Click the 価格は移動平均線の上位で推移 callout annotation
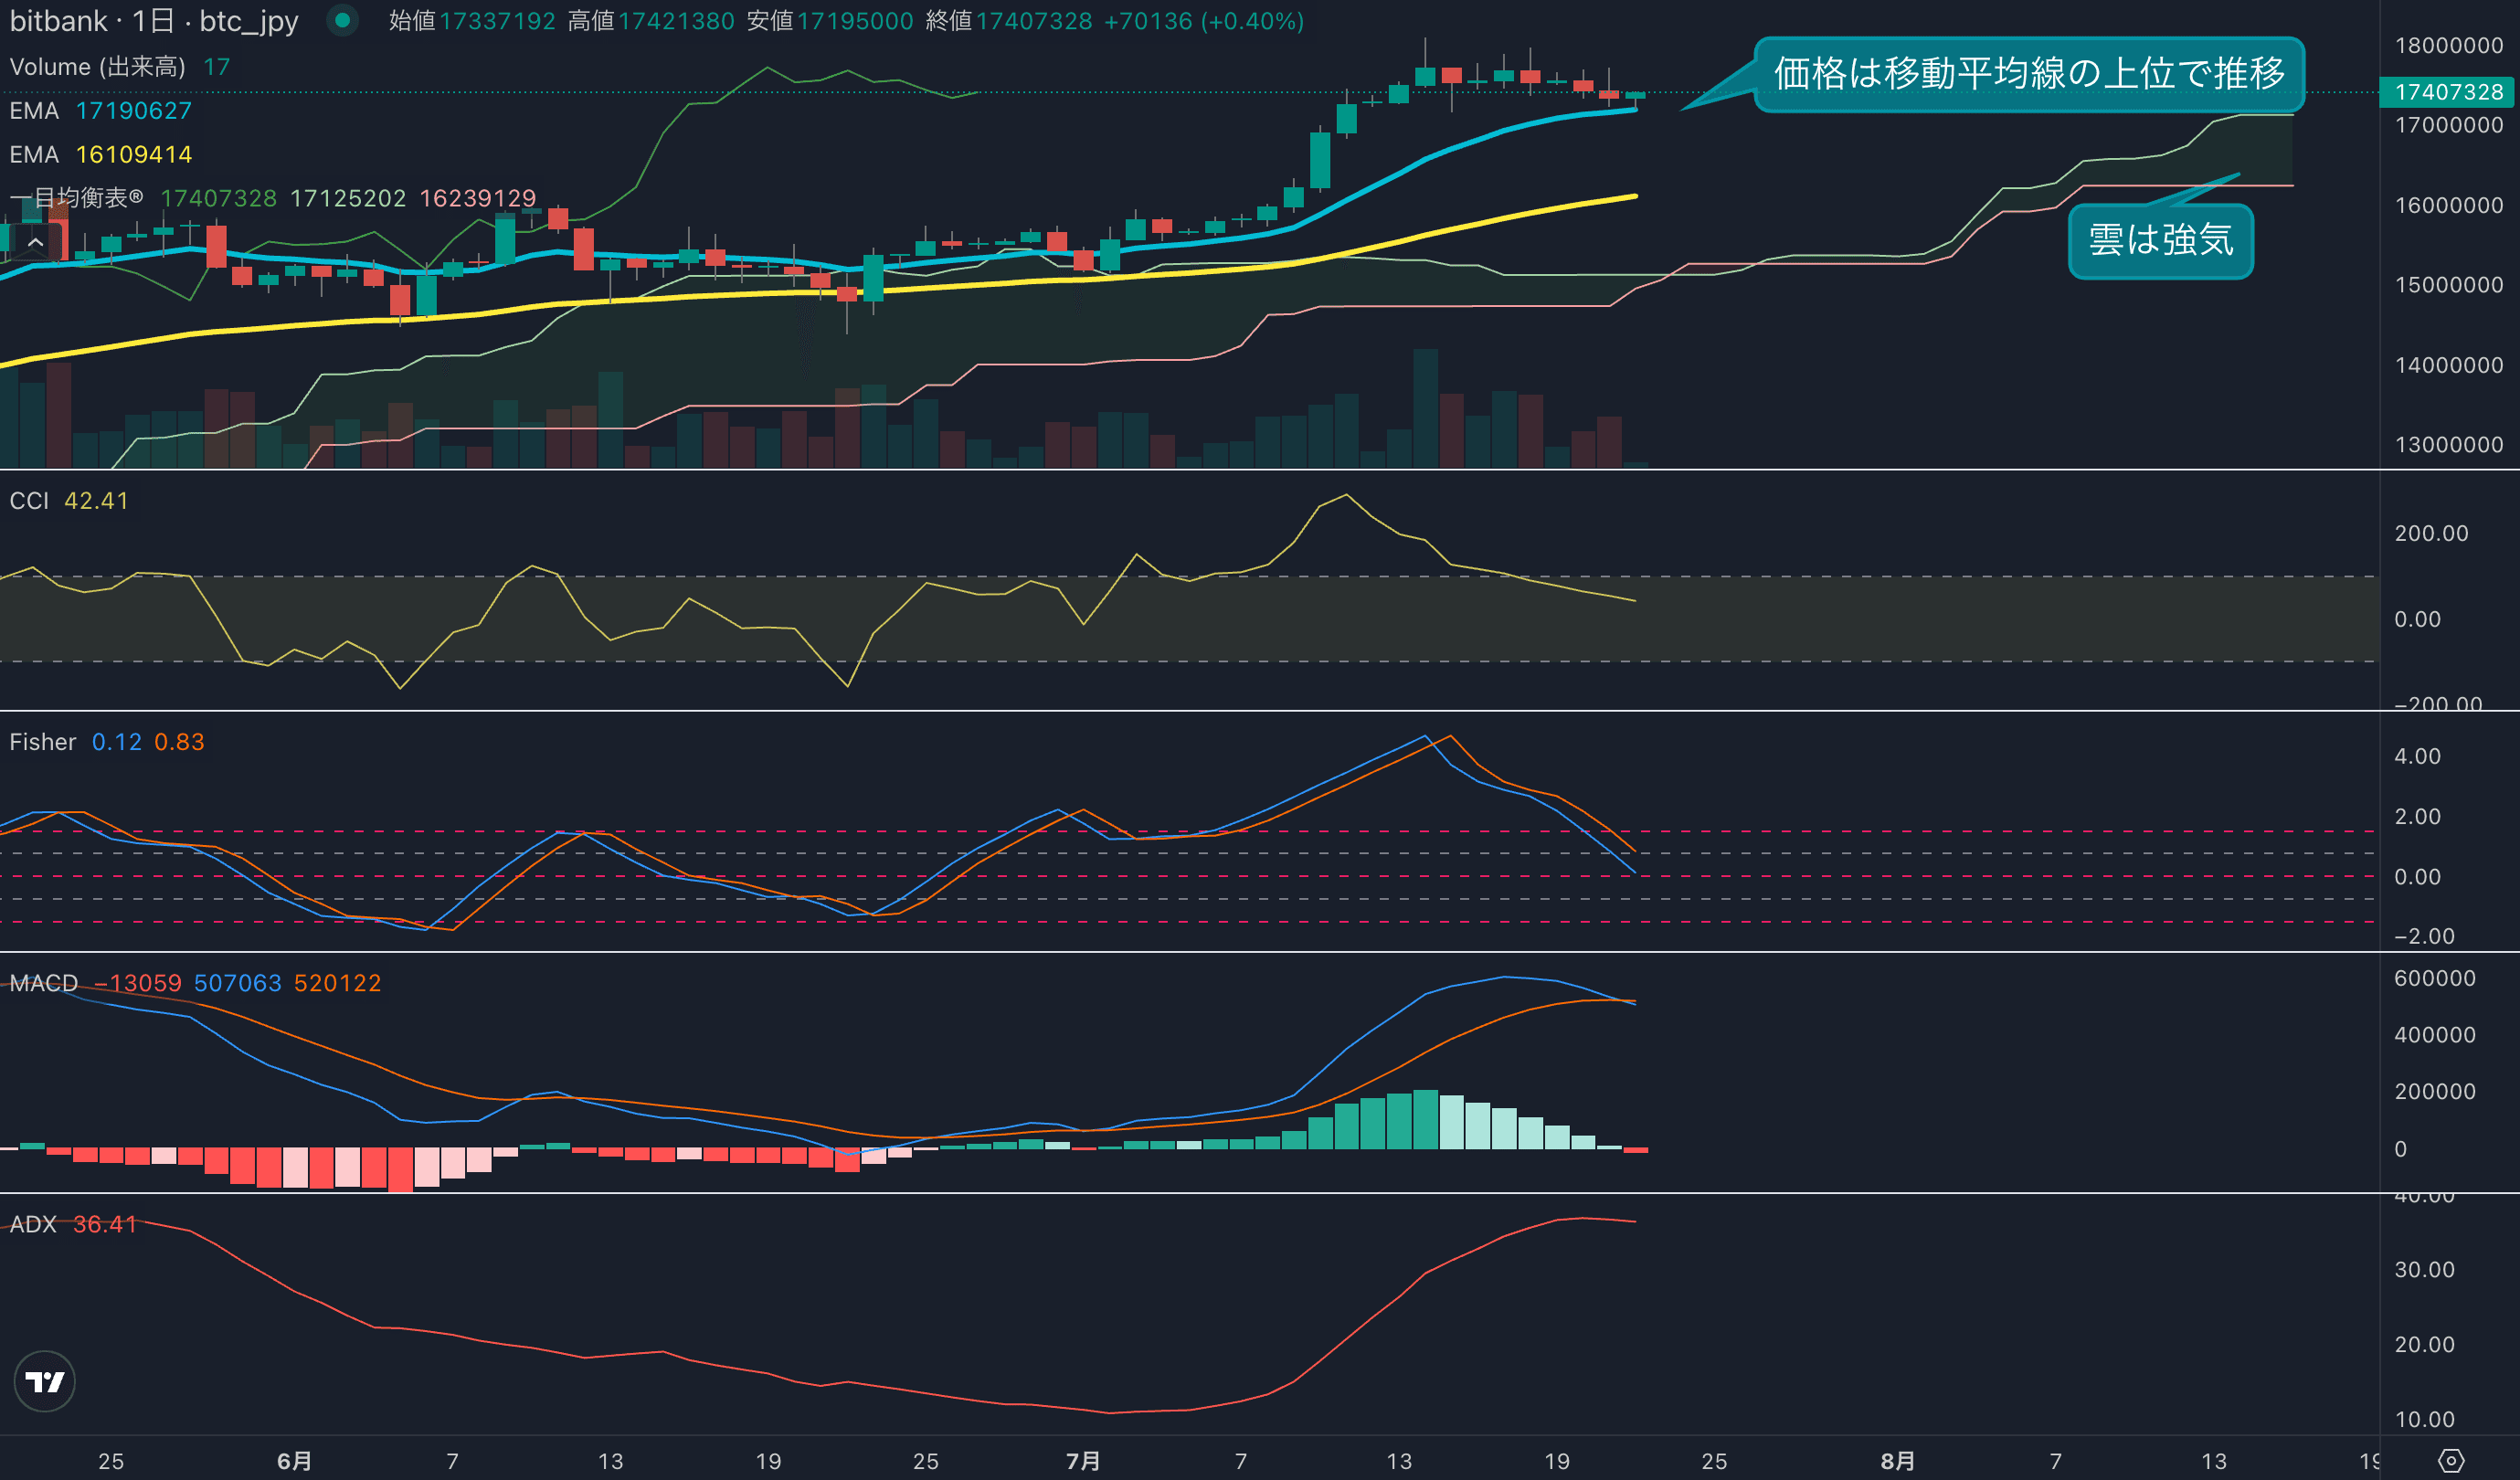Screen dimensions: 2520x1480 click(2028, 74)
